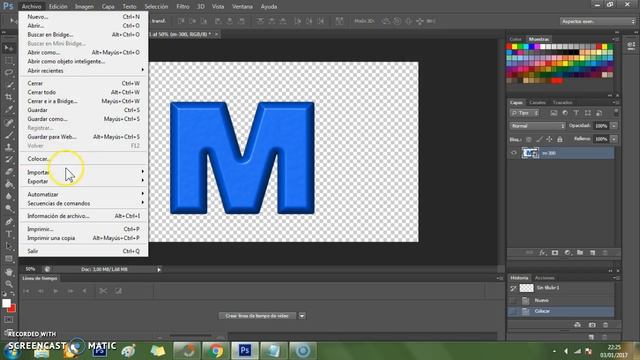The height and width of the screenshot is (360, 640).
Task: Switch to the Canales tab
Action: (x=538, y=102)
